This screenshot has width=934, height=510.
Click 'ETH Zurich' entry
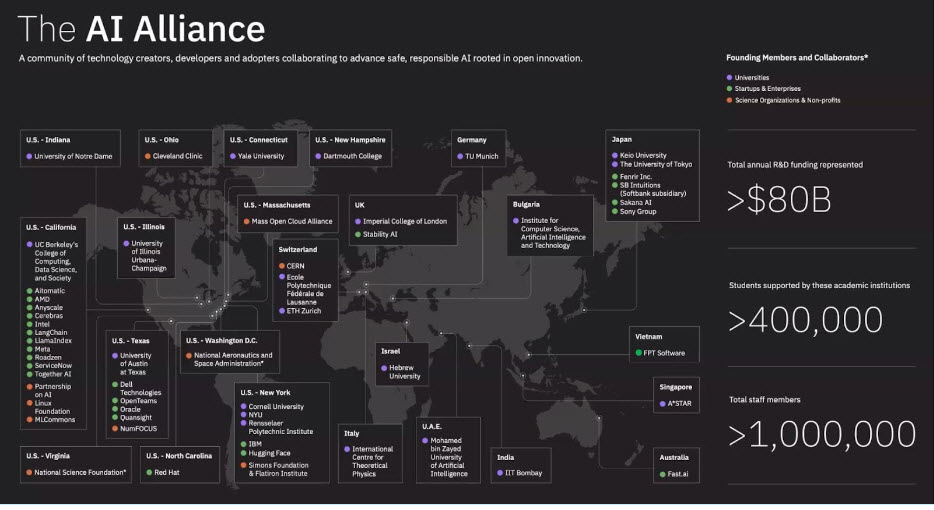coord(304,311)
